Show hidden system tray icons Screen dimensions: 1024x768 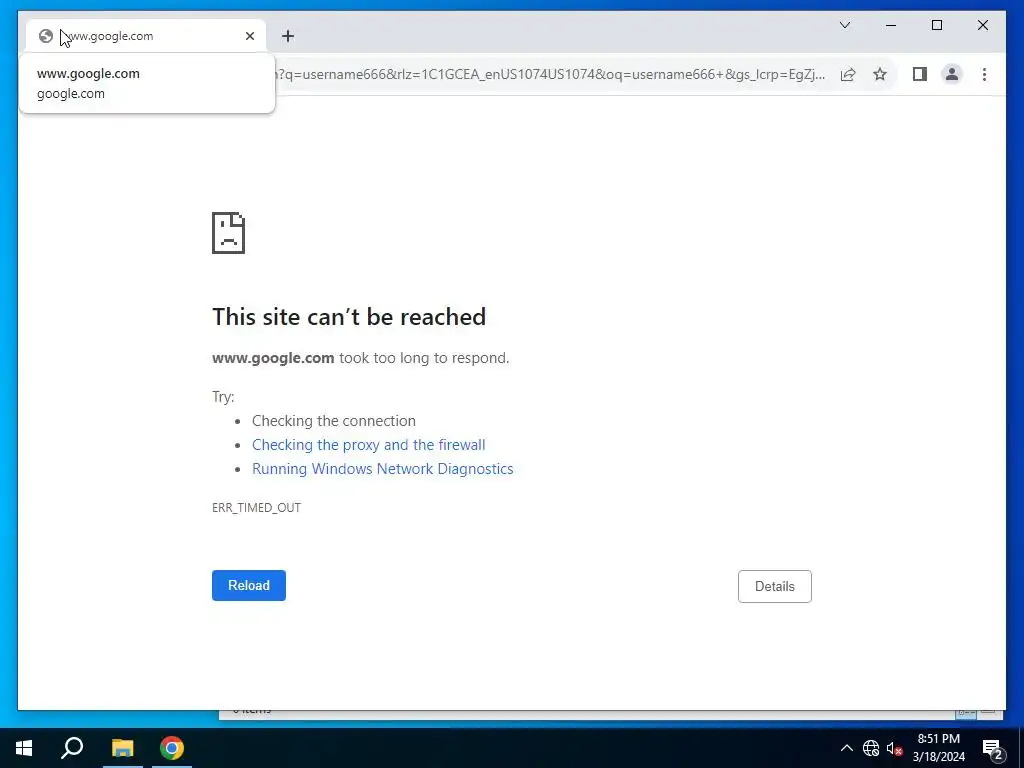point(846,748)
